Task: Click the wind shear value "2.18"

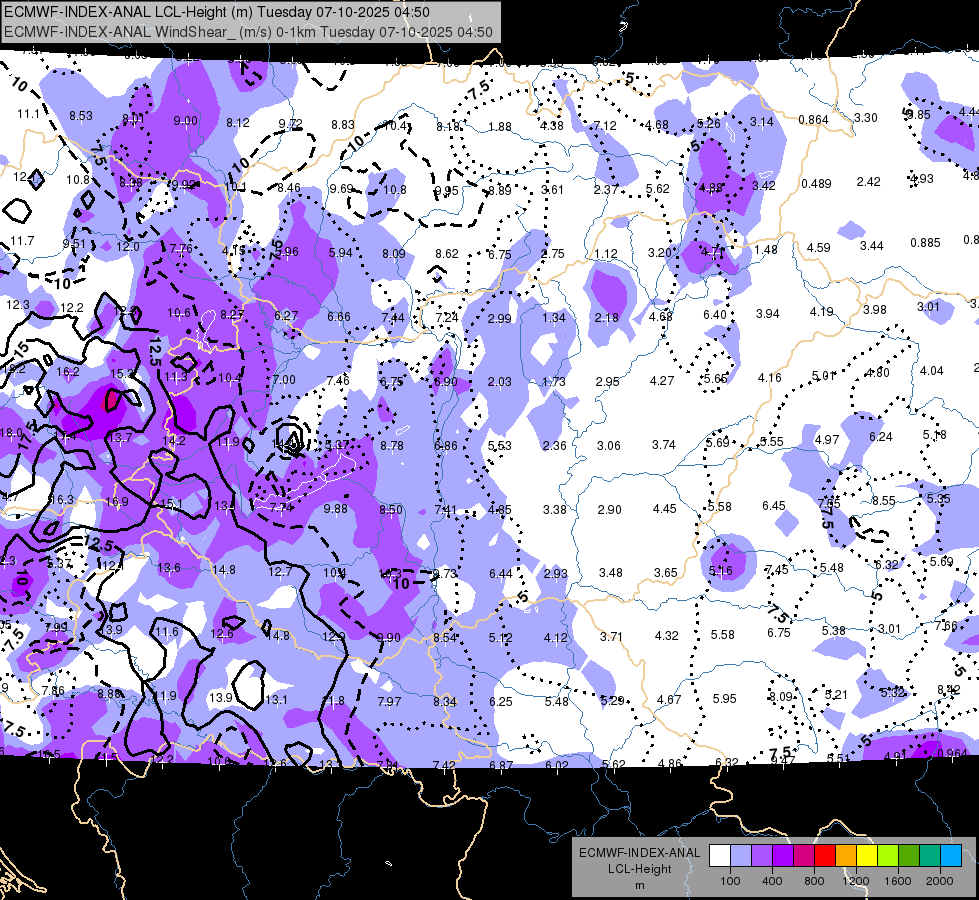Action: [606, 318]
